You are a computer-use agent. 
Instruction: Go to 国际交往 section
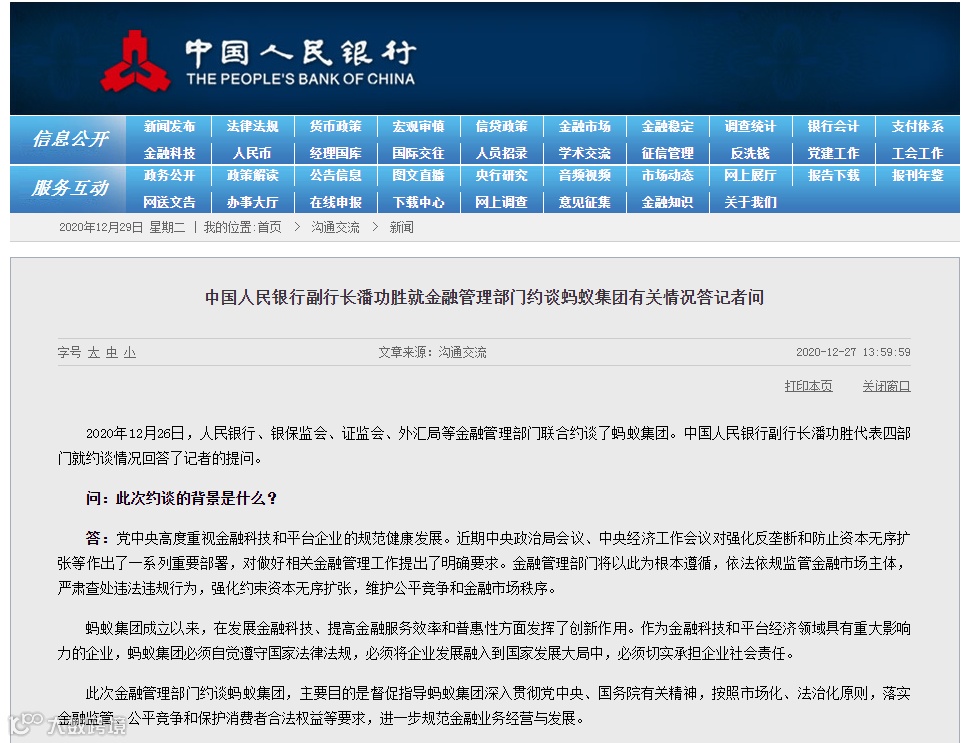[x=419, y=153]
